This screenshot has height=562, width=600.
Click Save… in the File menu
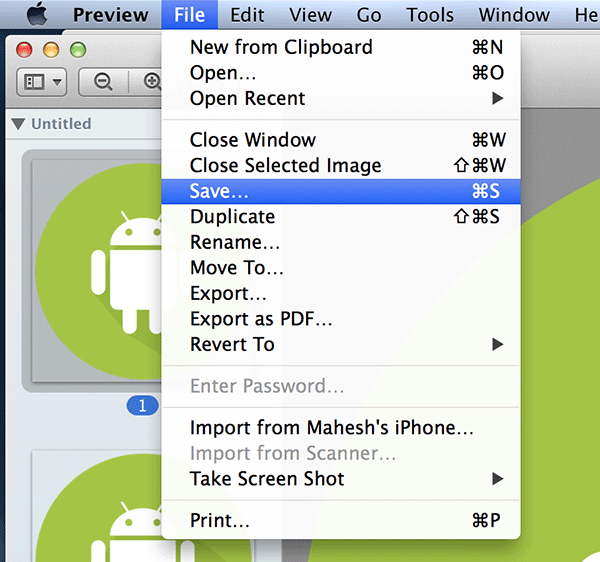(341, 191)
